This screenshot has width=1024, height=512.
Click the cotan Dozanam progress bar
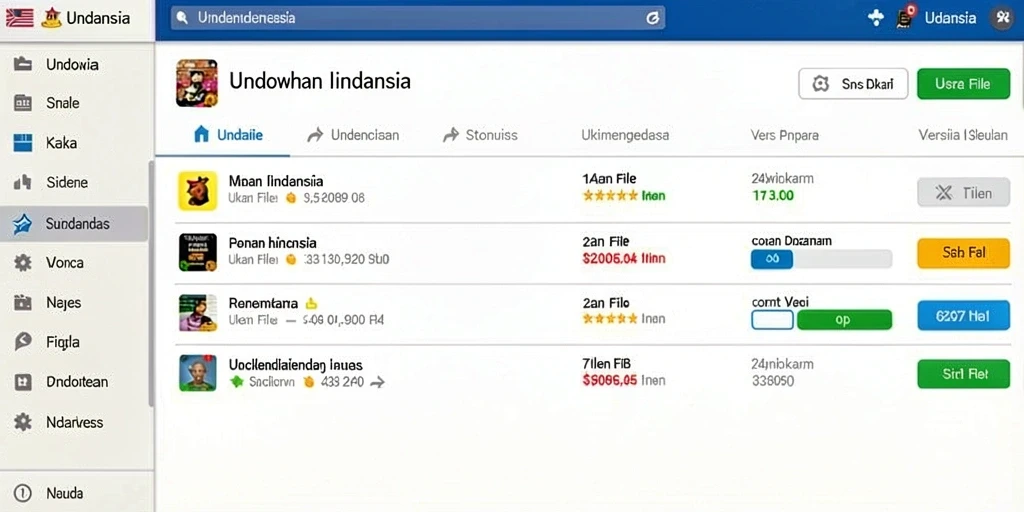[822, 259]
